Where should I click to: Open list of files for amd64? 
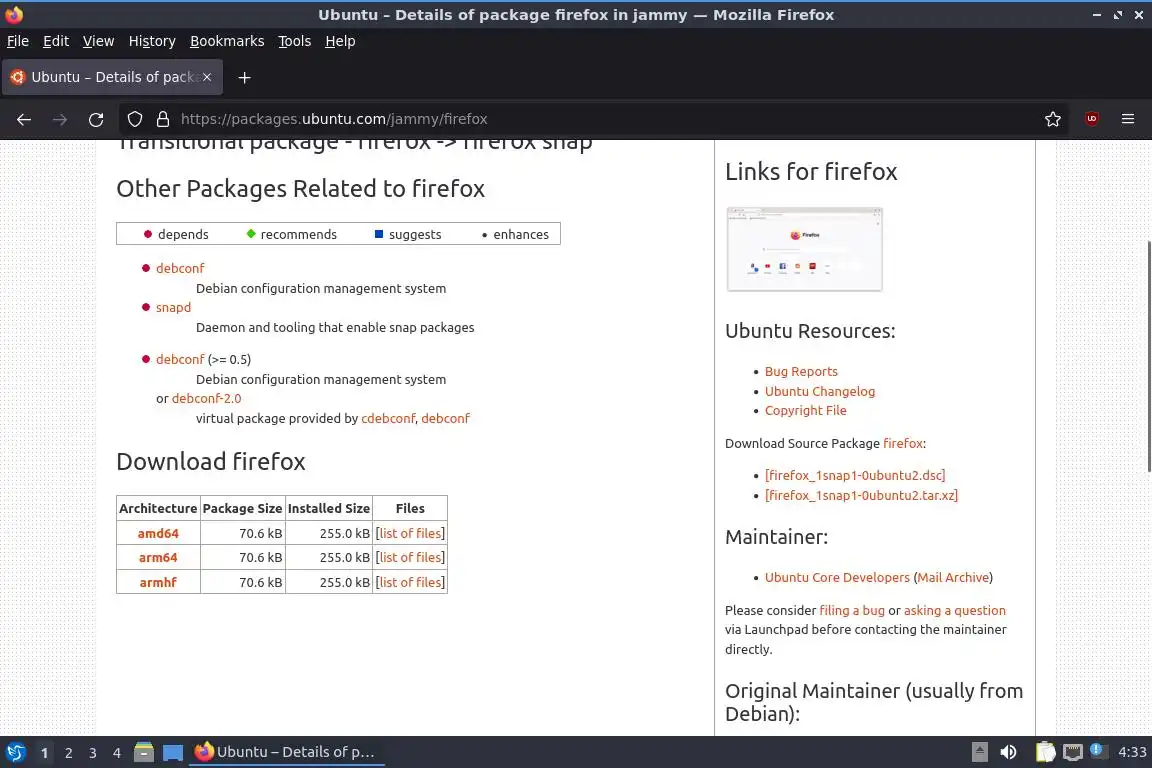411,534
